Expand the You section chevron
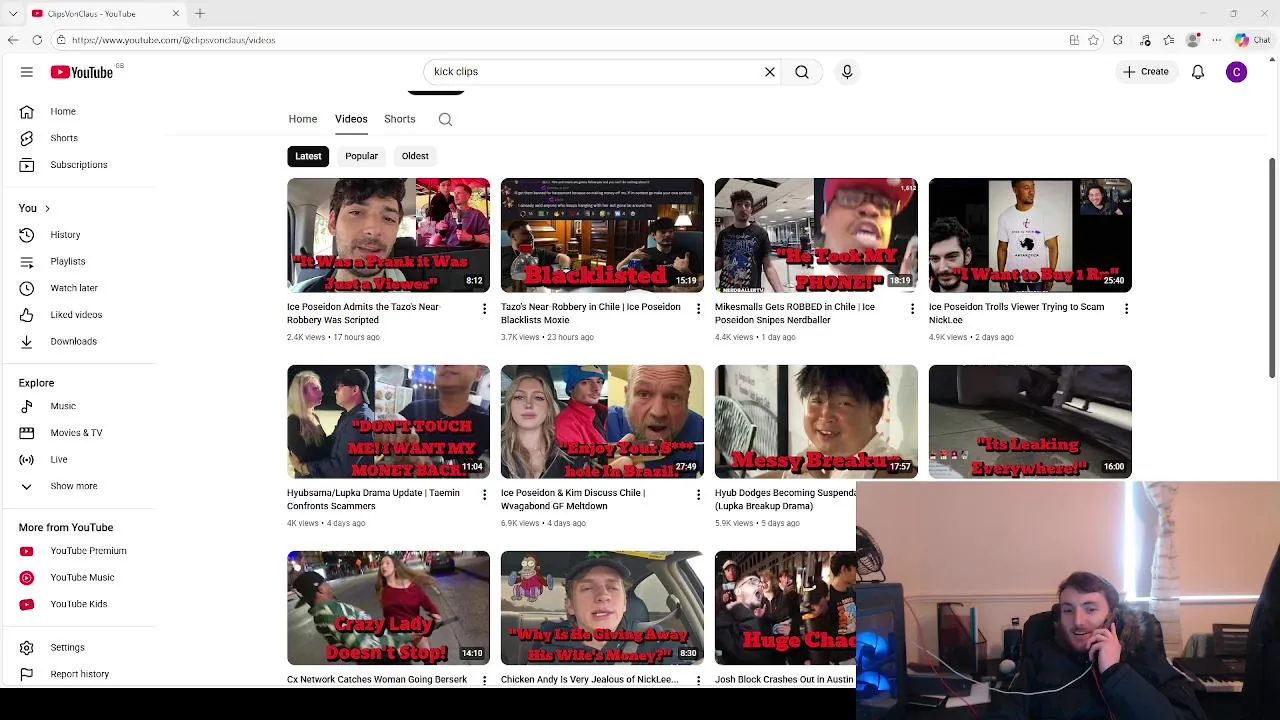The image size is (1280, 720). click(x=47, y=208)
